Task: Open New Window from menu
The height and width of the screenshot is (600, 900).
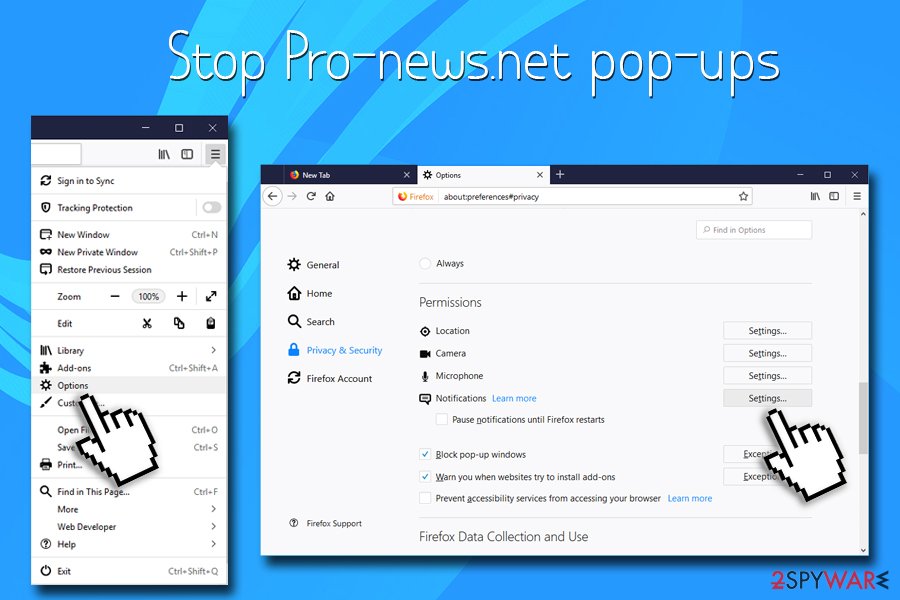Action: click(x=129, y=234)
